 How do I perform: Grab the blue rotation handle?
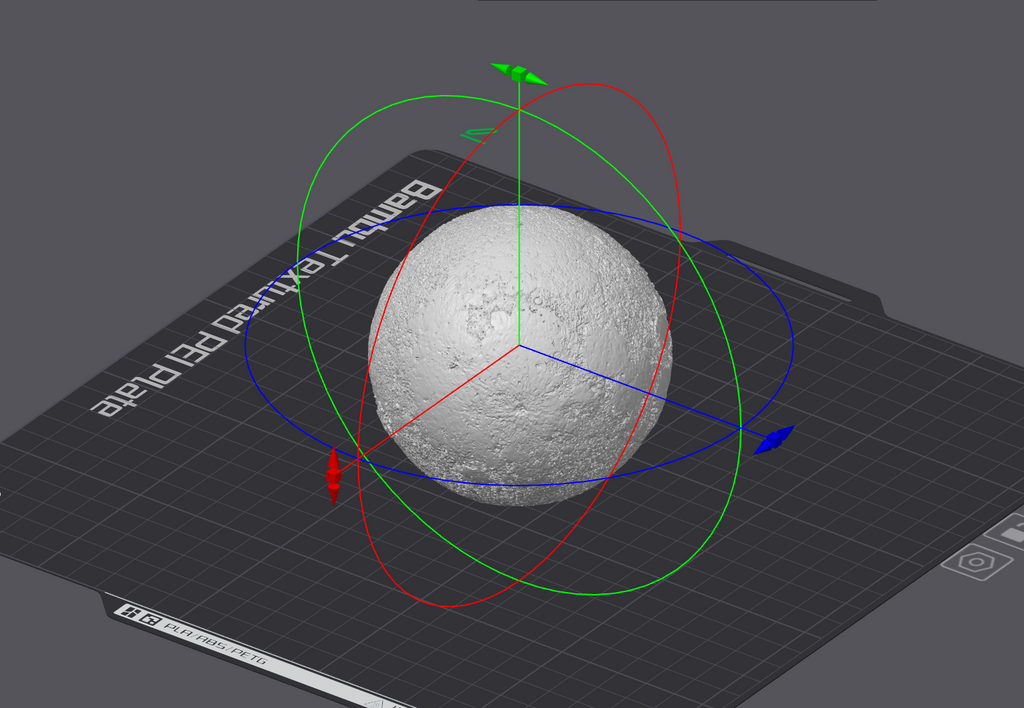point(774,441)
